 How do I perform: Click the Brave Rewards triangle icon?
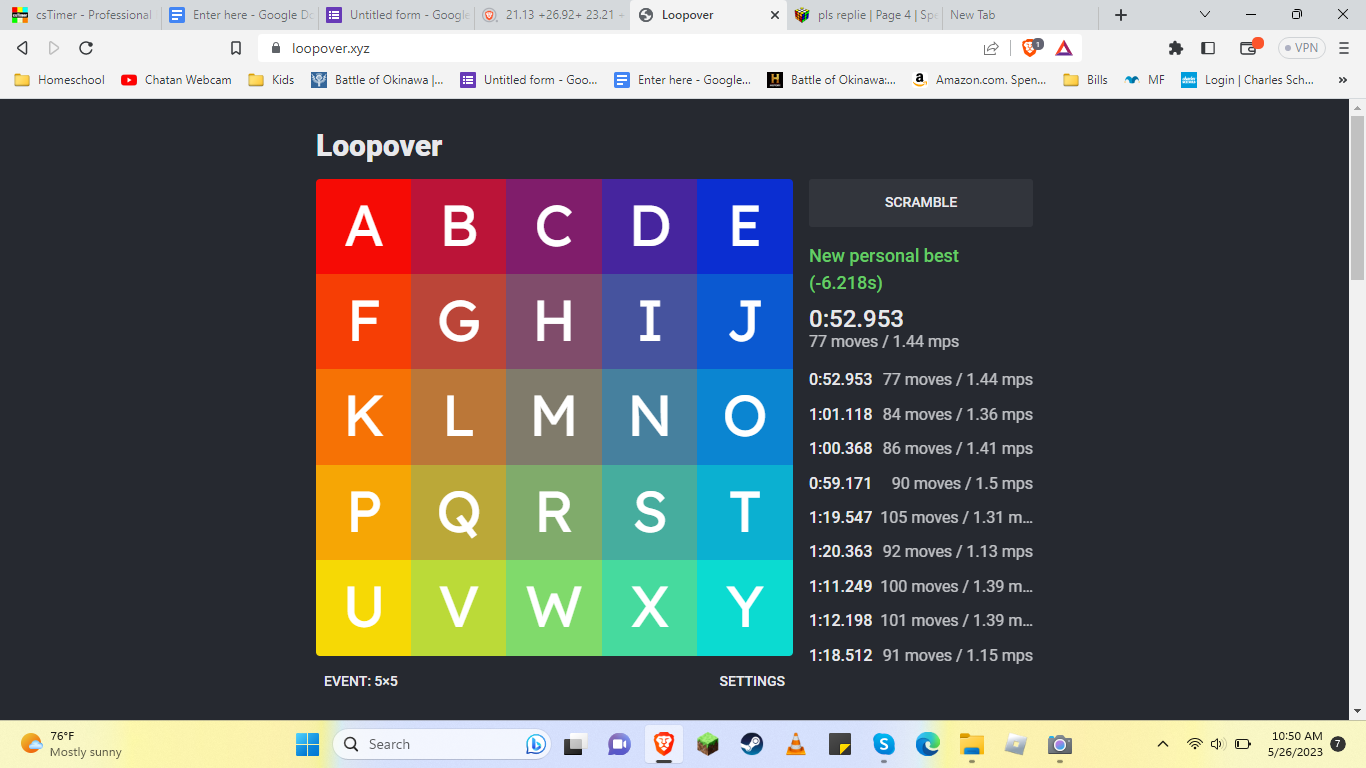click(1064, 47)
